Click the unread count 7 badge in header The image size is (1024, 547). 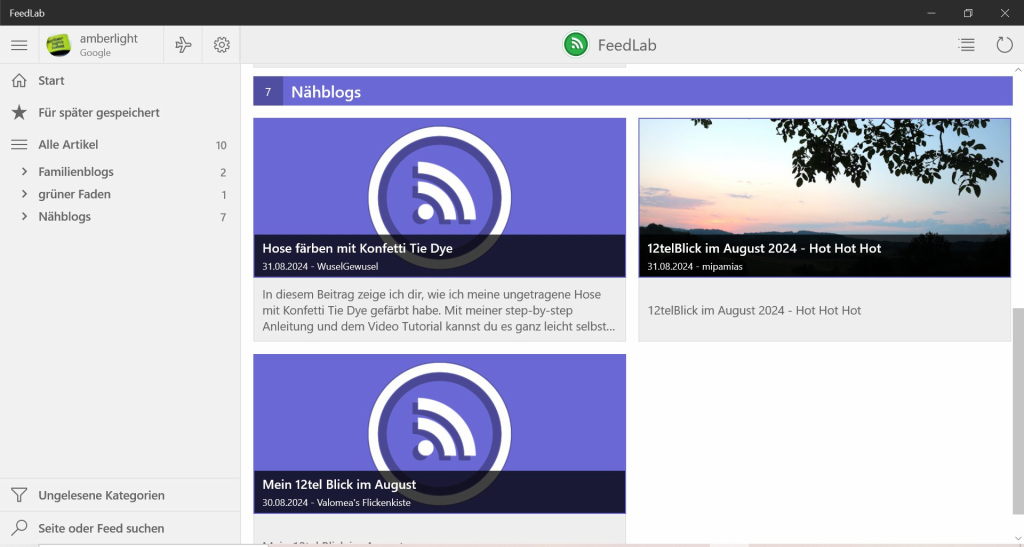[x=268, y=91]
